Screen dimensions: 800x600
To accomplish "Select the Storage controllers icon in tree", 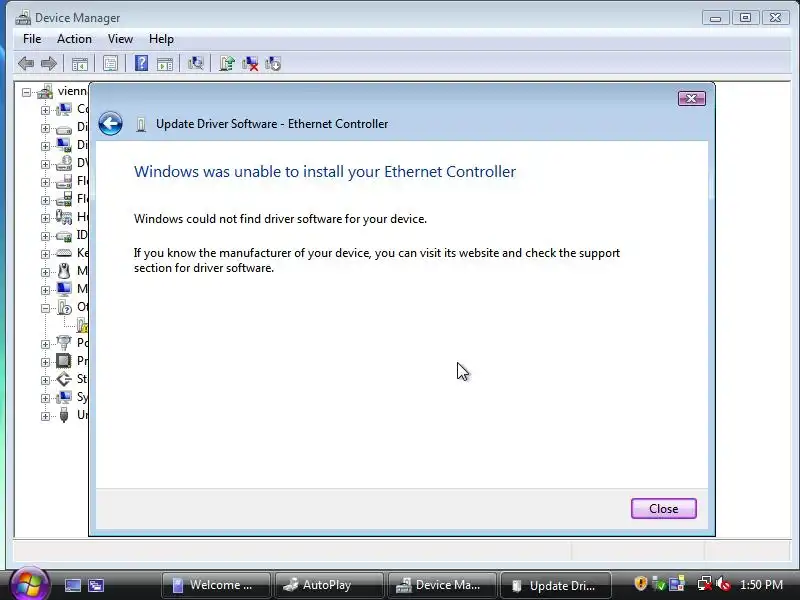I will coord(64,379).
